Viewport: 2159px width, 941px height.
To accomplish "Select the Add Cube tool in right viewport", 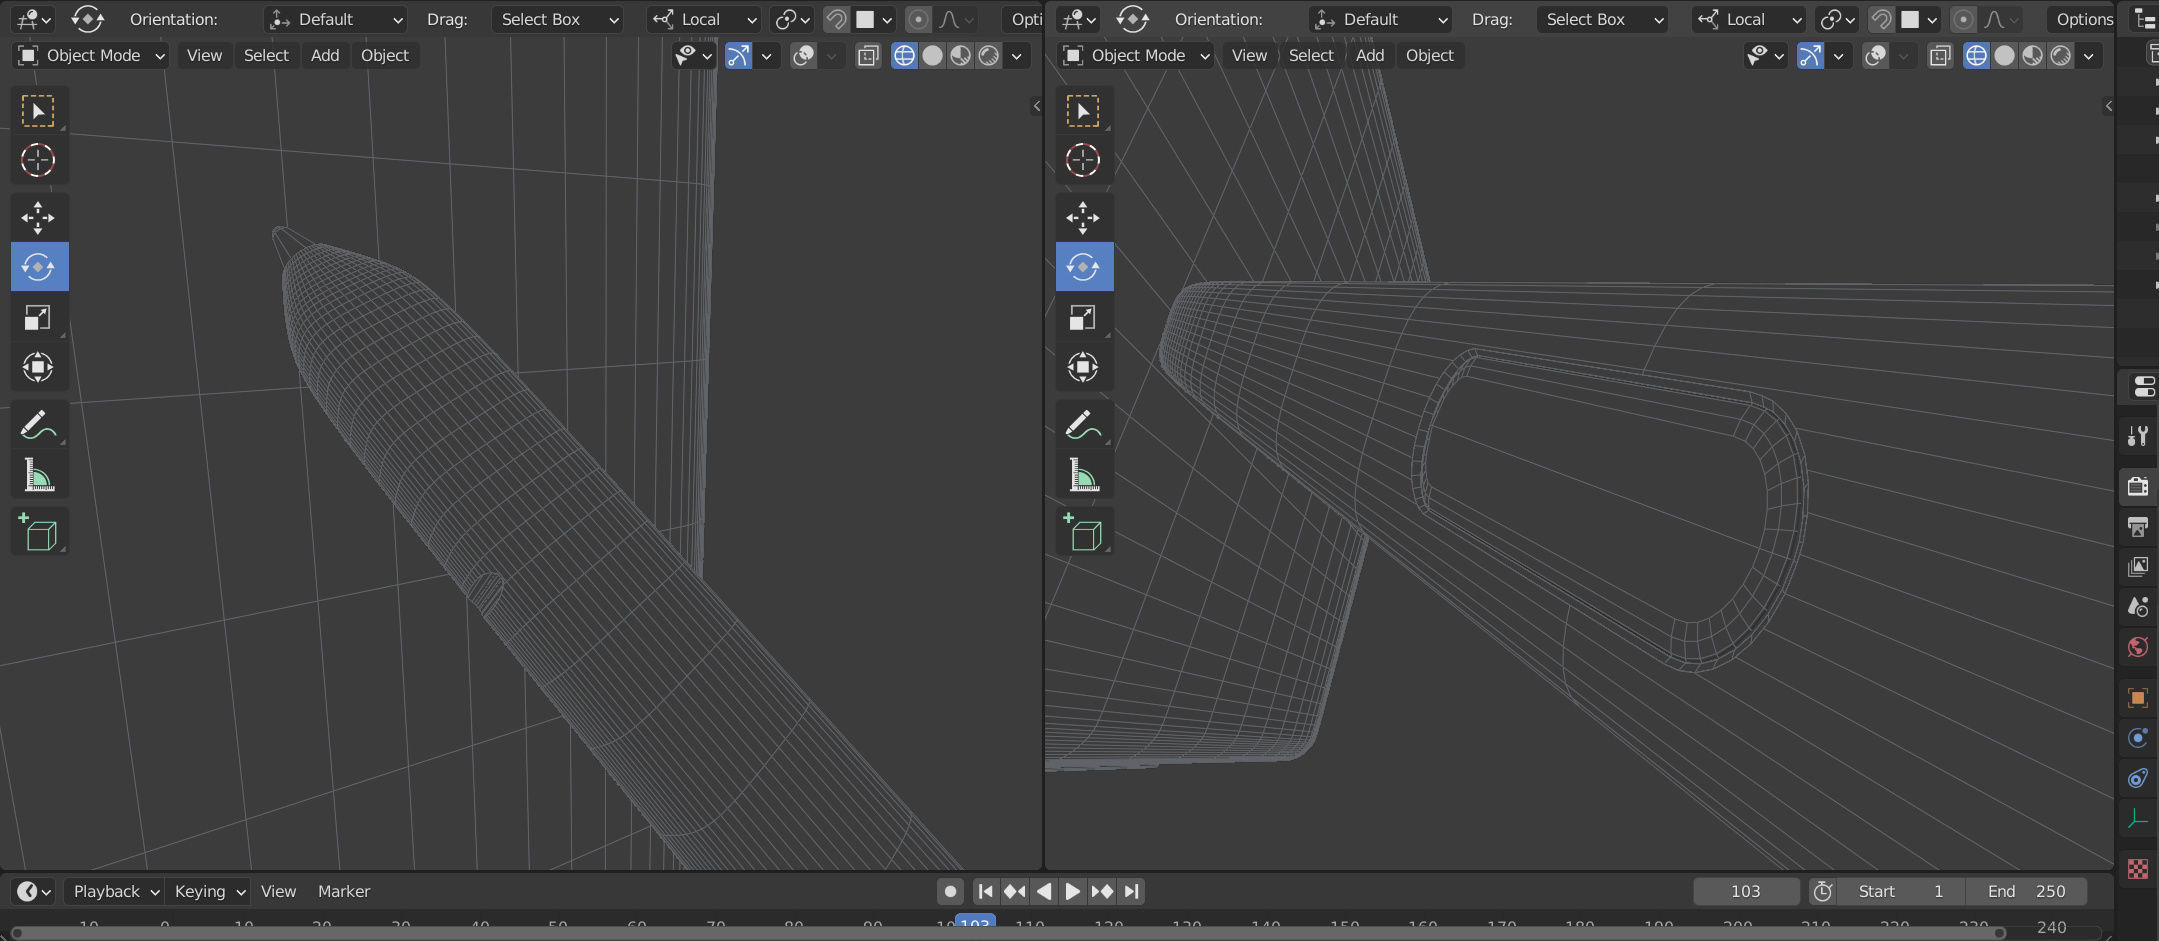I will [x=1083, y=533].
